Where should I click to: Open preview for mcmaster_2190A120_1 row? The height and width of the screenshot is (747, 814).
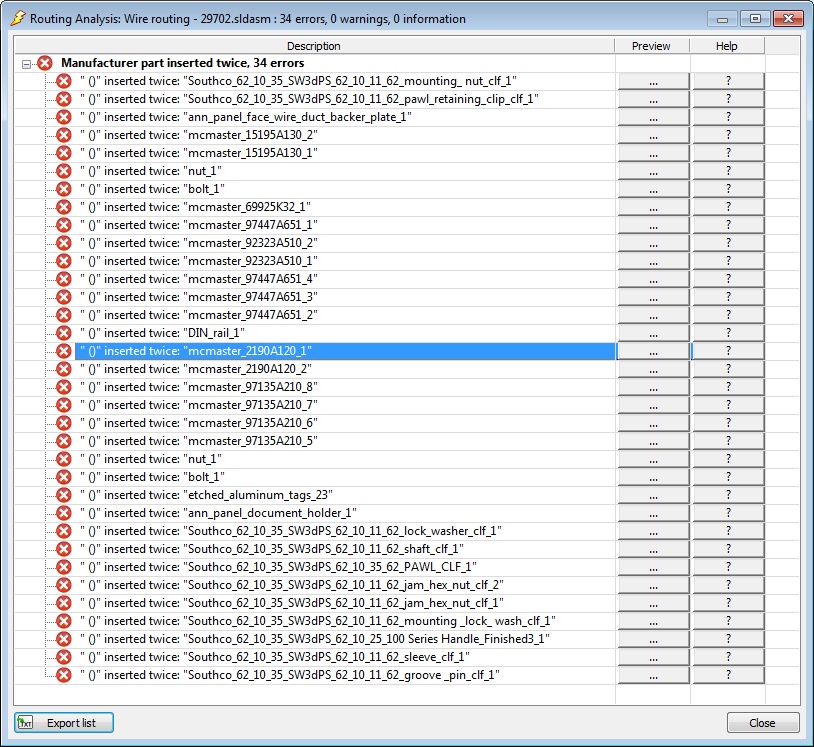coord(654,351)
